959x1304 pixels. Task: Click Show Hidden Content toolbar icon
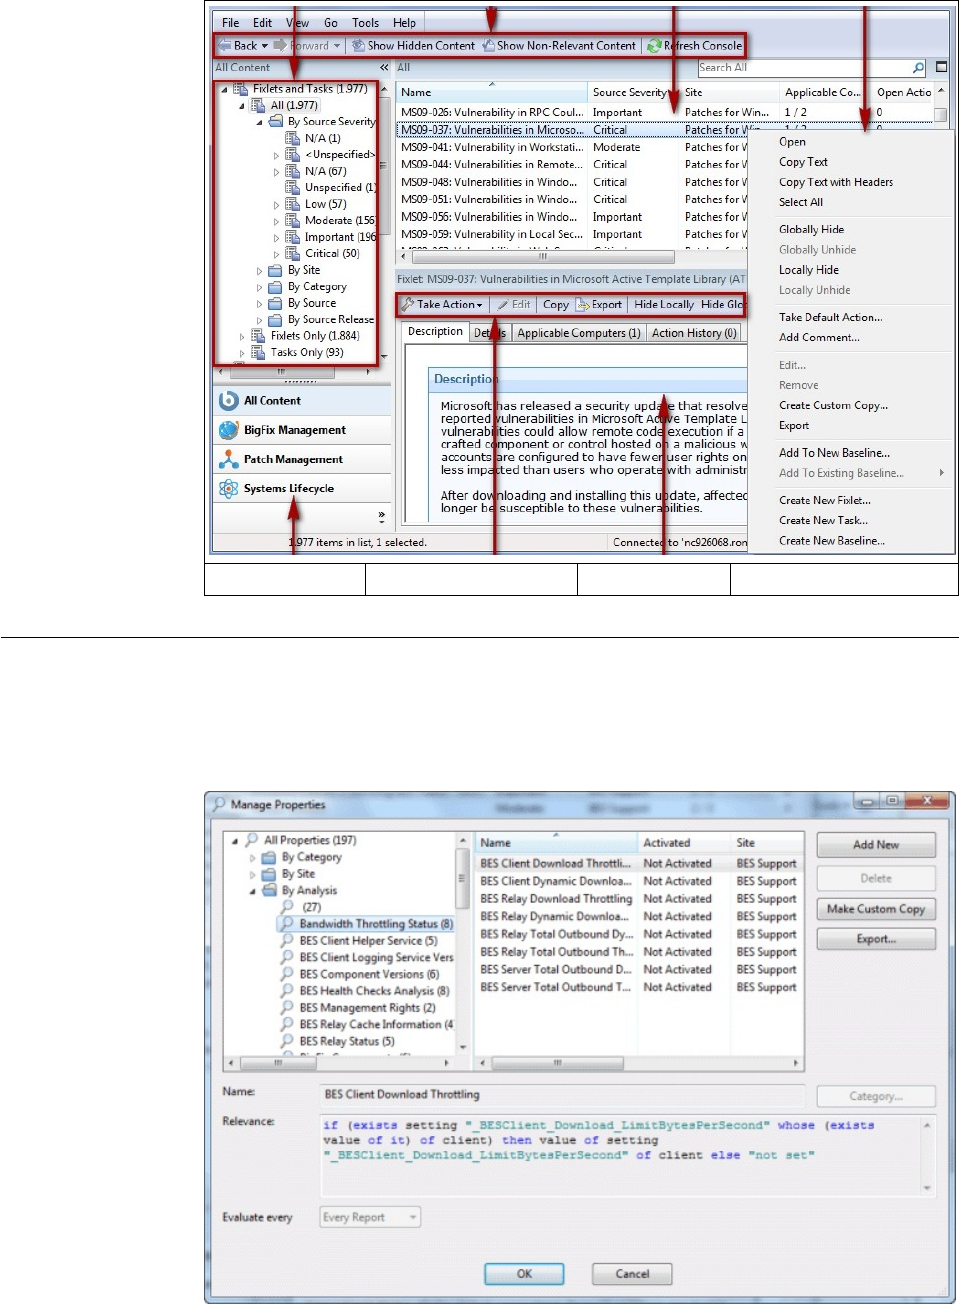tap(358, 45)
